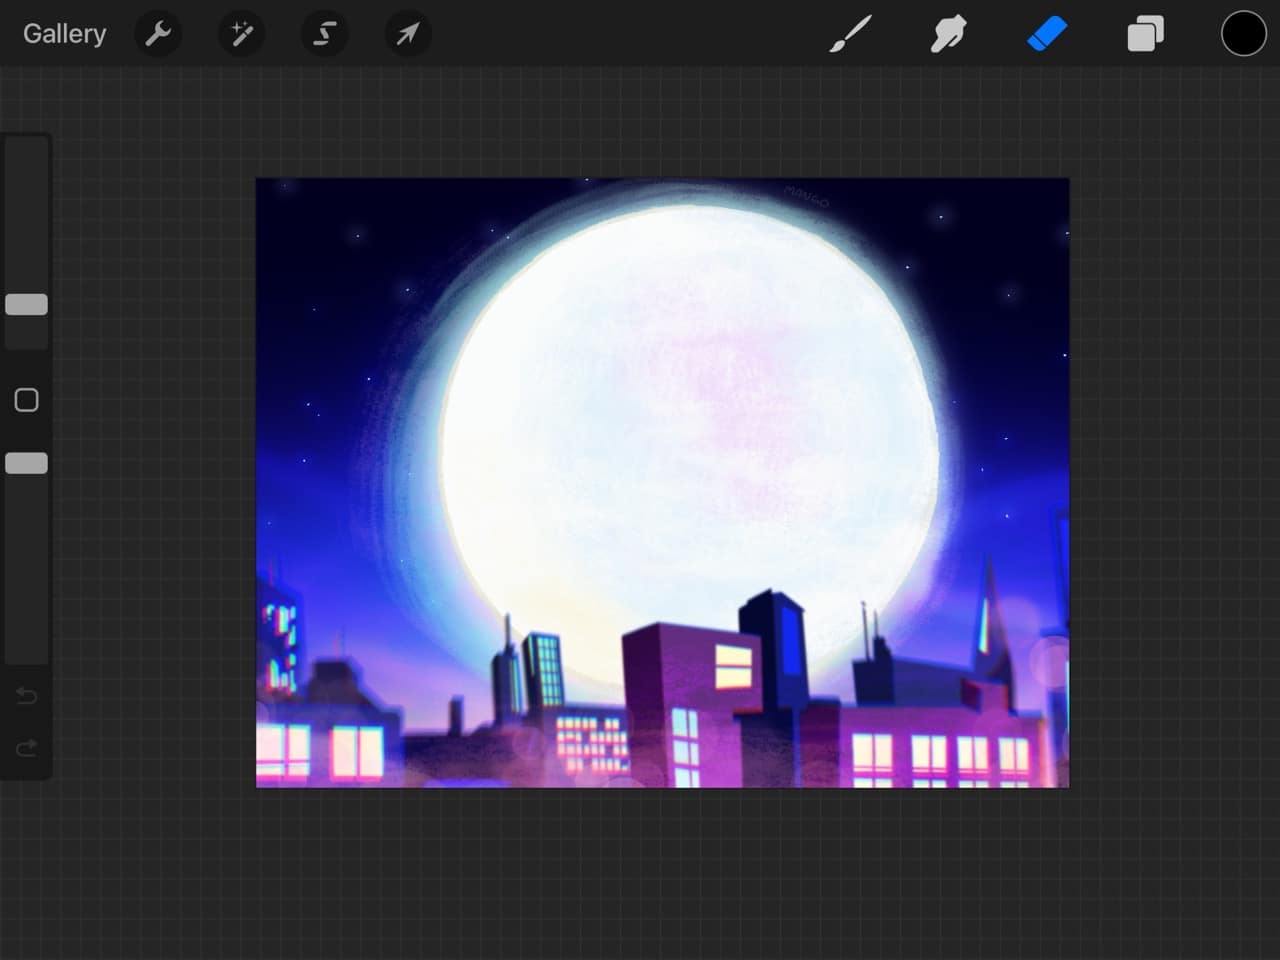Open the brush library via the Paint tool
The image size is (1280, 960).
point(851,33)
